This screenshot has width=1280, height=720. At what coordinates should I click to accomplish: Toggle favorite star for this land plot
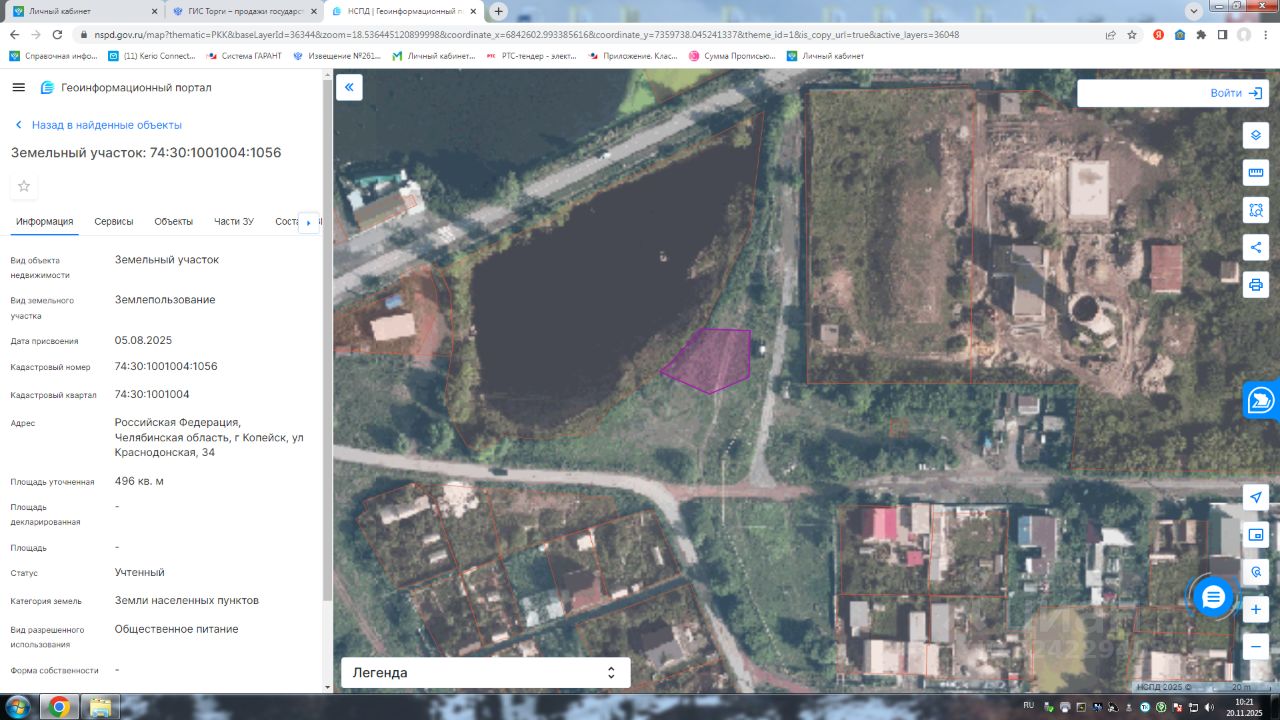point(24,186)
